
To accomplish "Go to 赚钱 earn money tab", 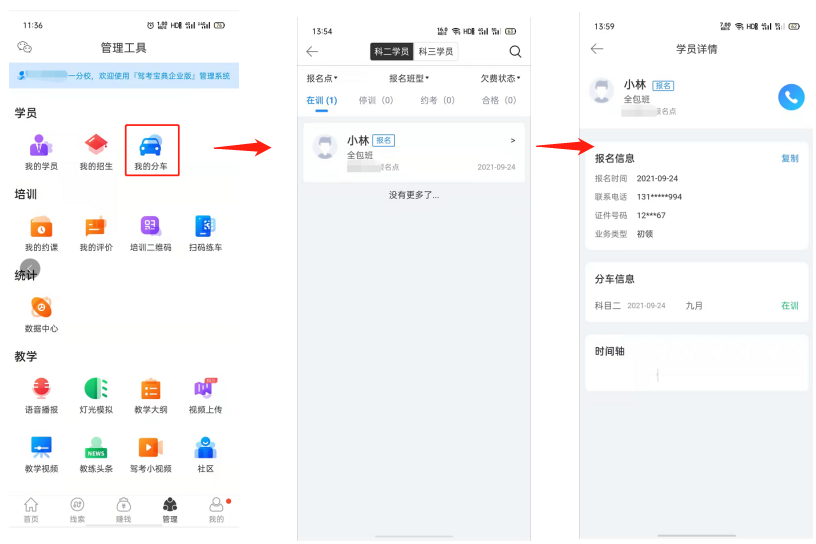I will [123, 510].
